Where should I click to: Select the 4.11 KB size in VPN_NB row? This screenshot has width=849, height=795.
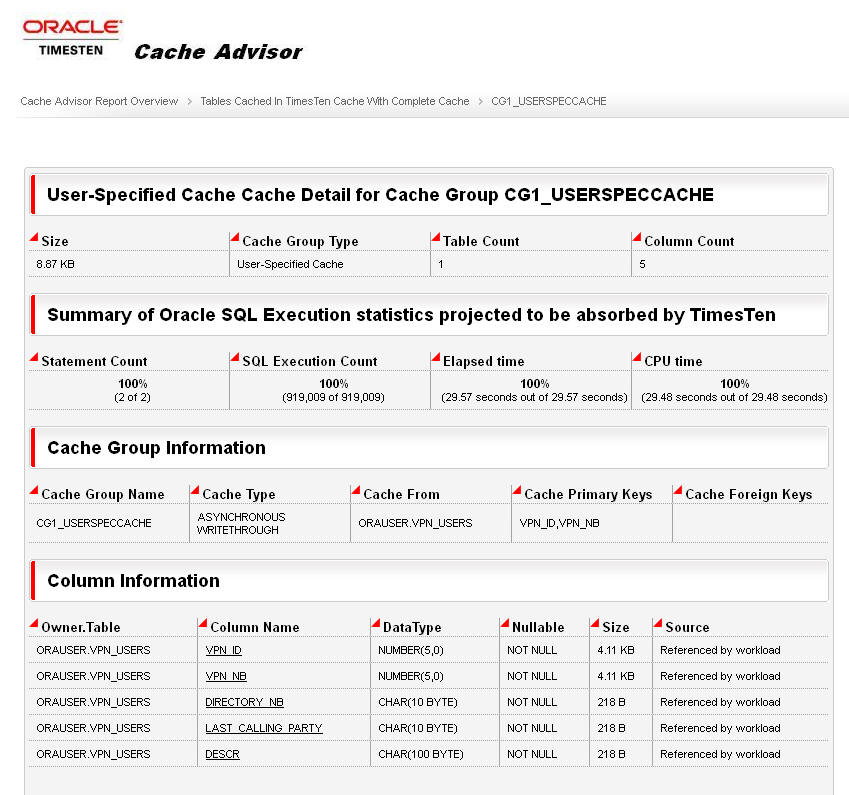616,676
